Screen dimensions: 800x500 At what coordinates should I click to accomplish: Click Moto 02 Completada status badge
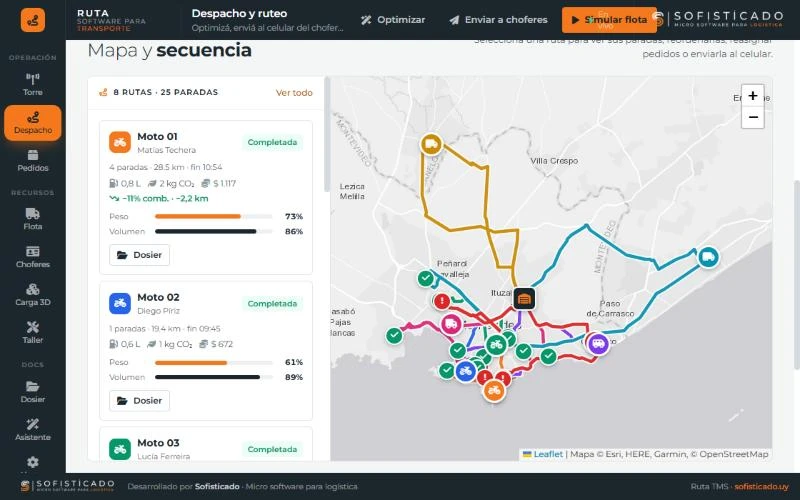(x=272, y=304)
